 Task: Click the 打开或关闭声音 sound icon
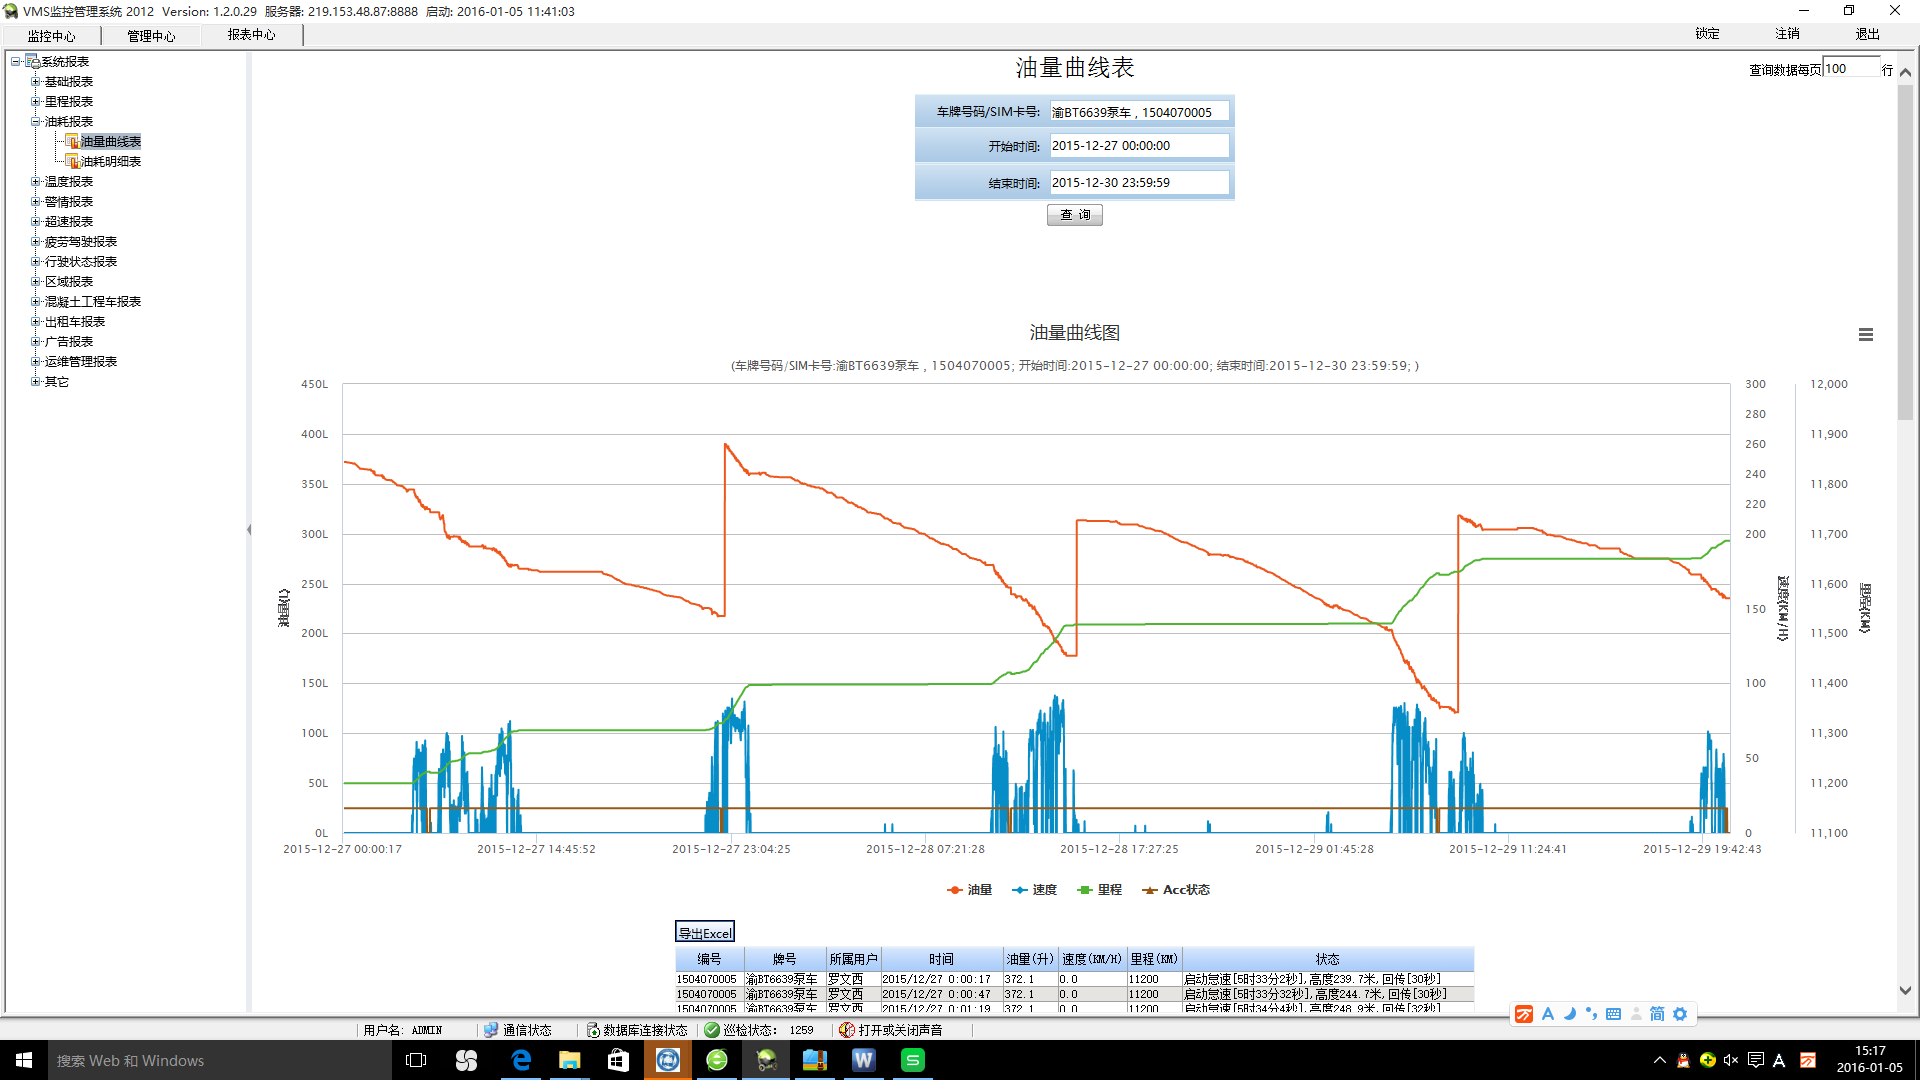847,1030
